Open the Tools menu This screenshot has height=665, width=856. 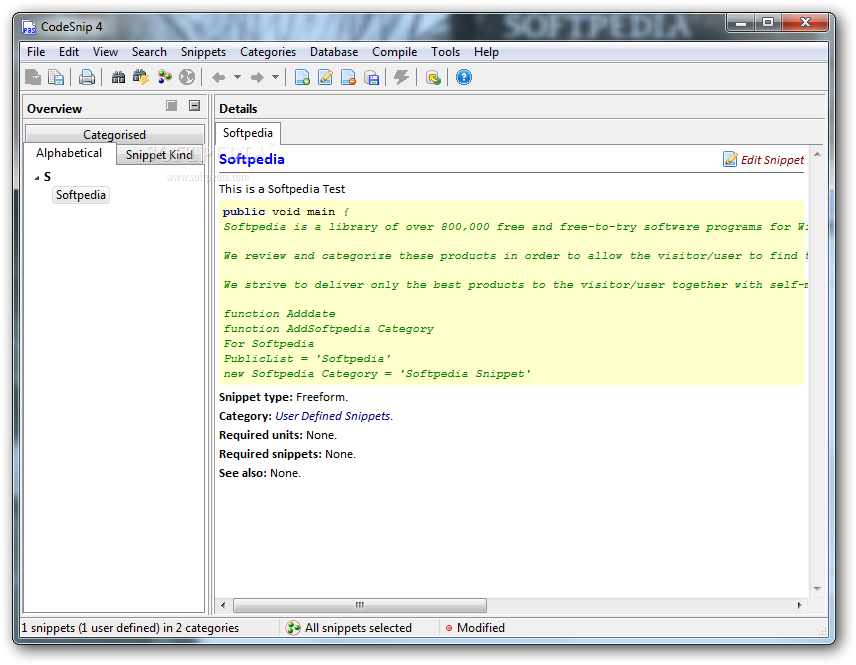tap(445, 52)
